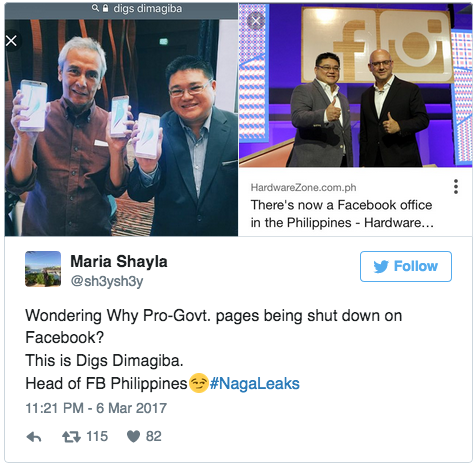The width and height of the screenshot is (475, 465).
Task: Open the #NagaLeaks hashtag
Action: tap(255, 383)
